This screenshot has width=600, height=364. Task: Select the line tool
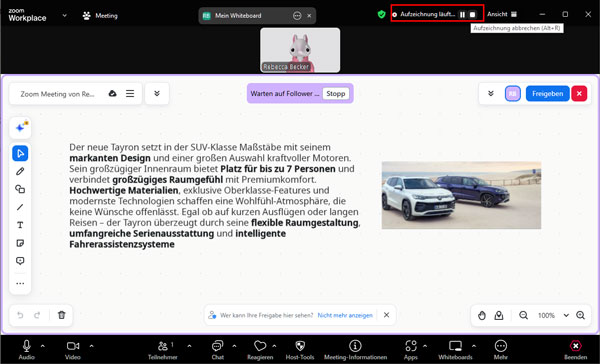20,207
